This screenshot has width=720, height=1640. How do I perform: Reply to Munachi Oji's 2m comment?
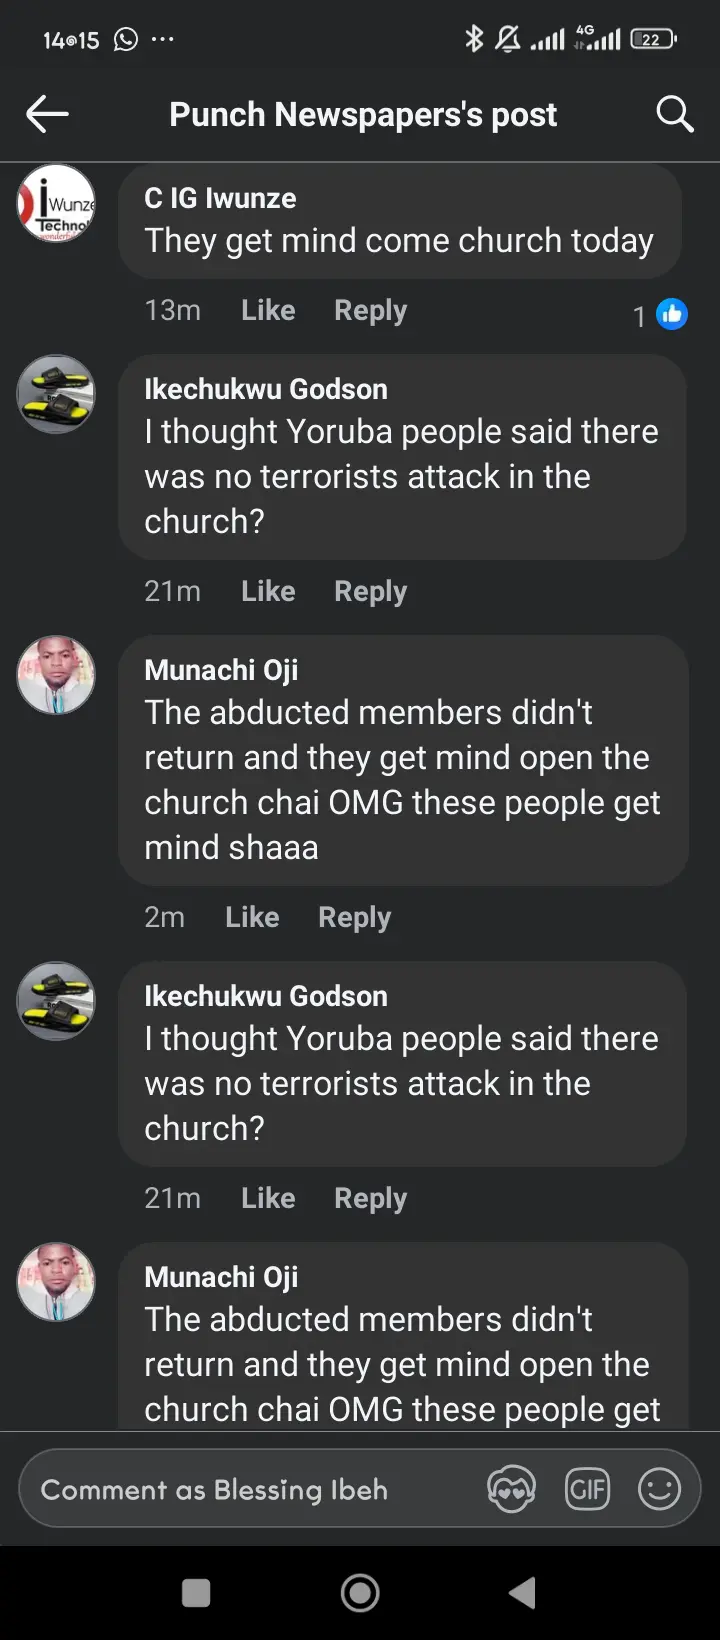tap(354, 917)
